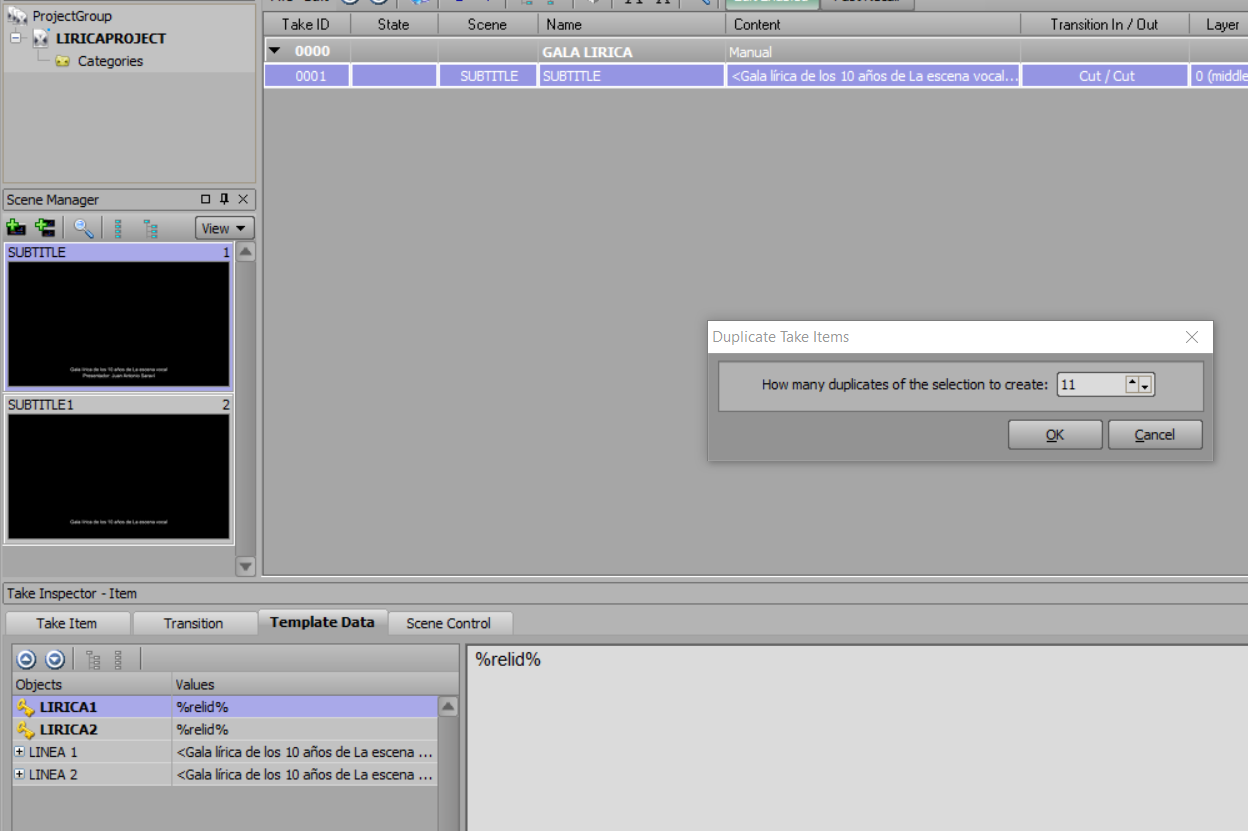Collapse the 0000 GALA LIRICA group triangle
This screenshot has height=831, width=1248.
[x=274, y=51]
